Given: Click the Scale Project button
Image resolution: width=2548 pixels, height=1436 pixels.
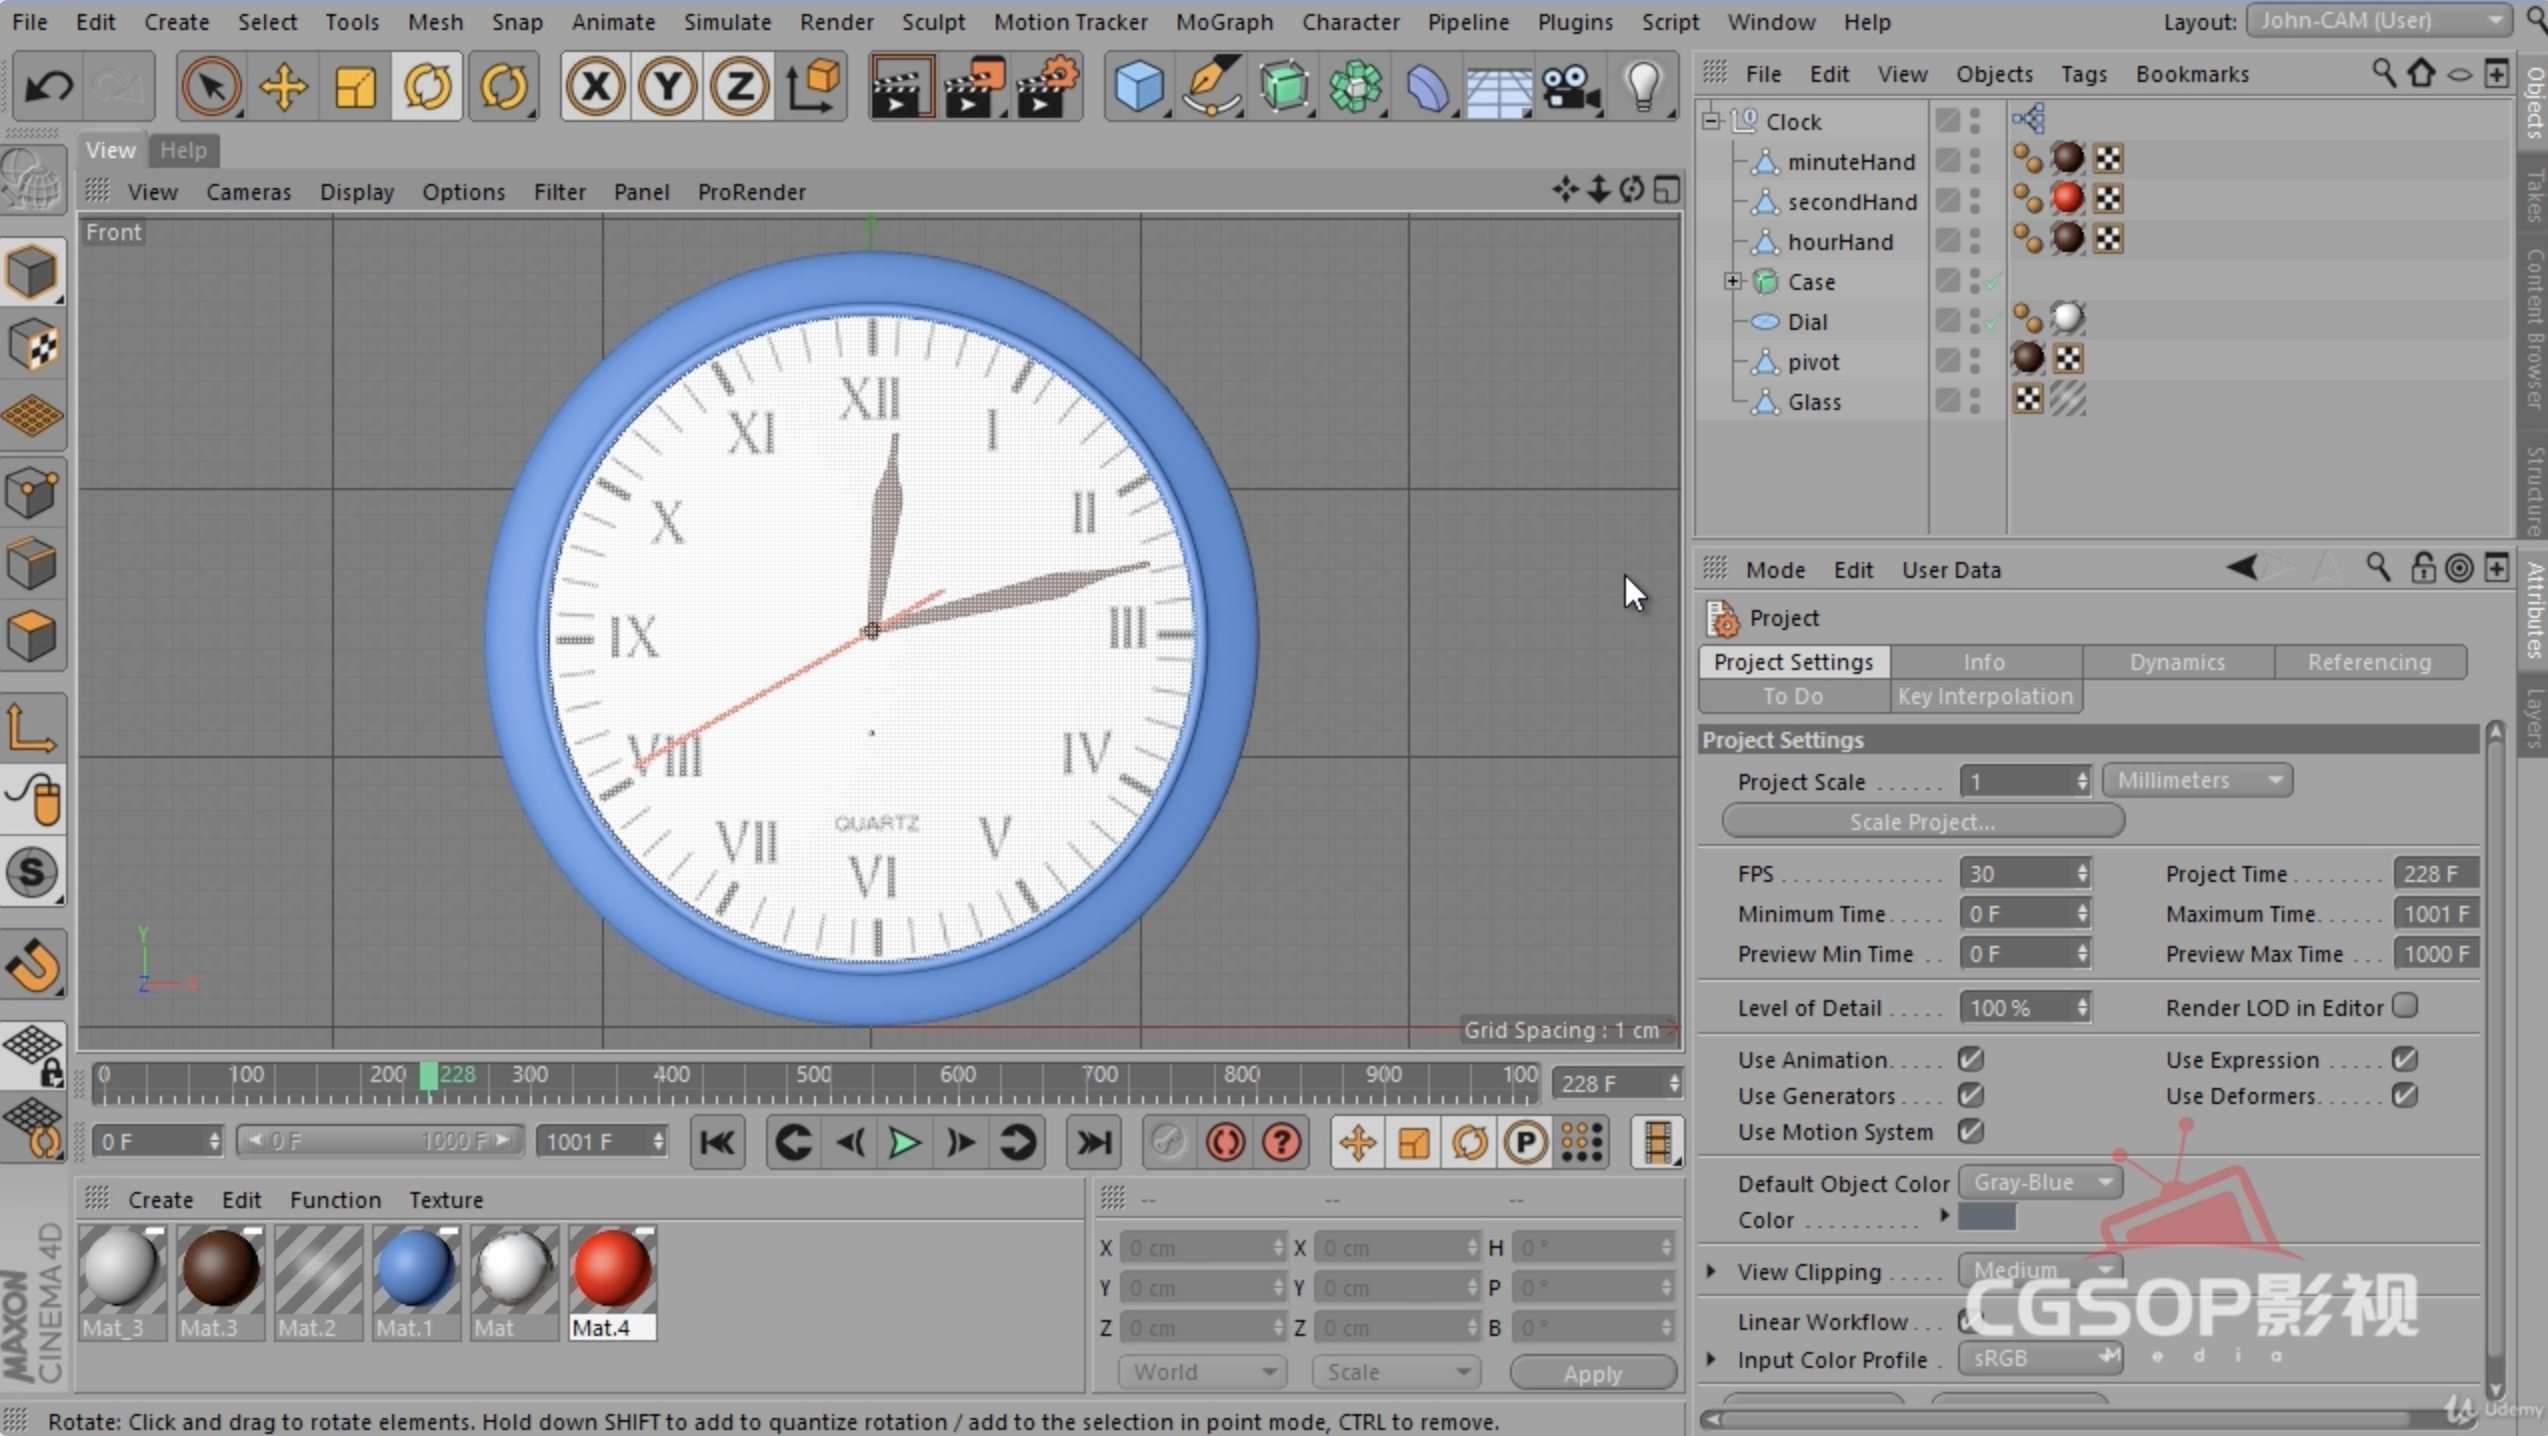Looking at the screenshot, I should pyautogui.click(x=1920, y=821).
